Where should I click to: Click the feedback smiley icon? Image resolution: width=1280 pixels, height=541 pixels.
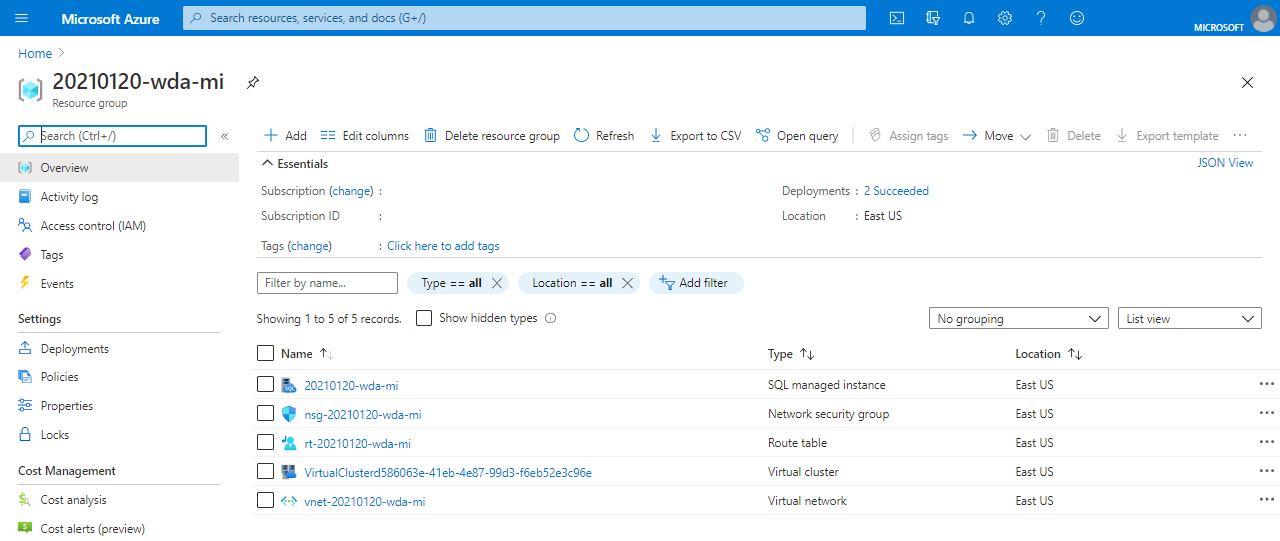coord(1077,18)
